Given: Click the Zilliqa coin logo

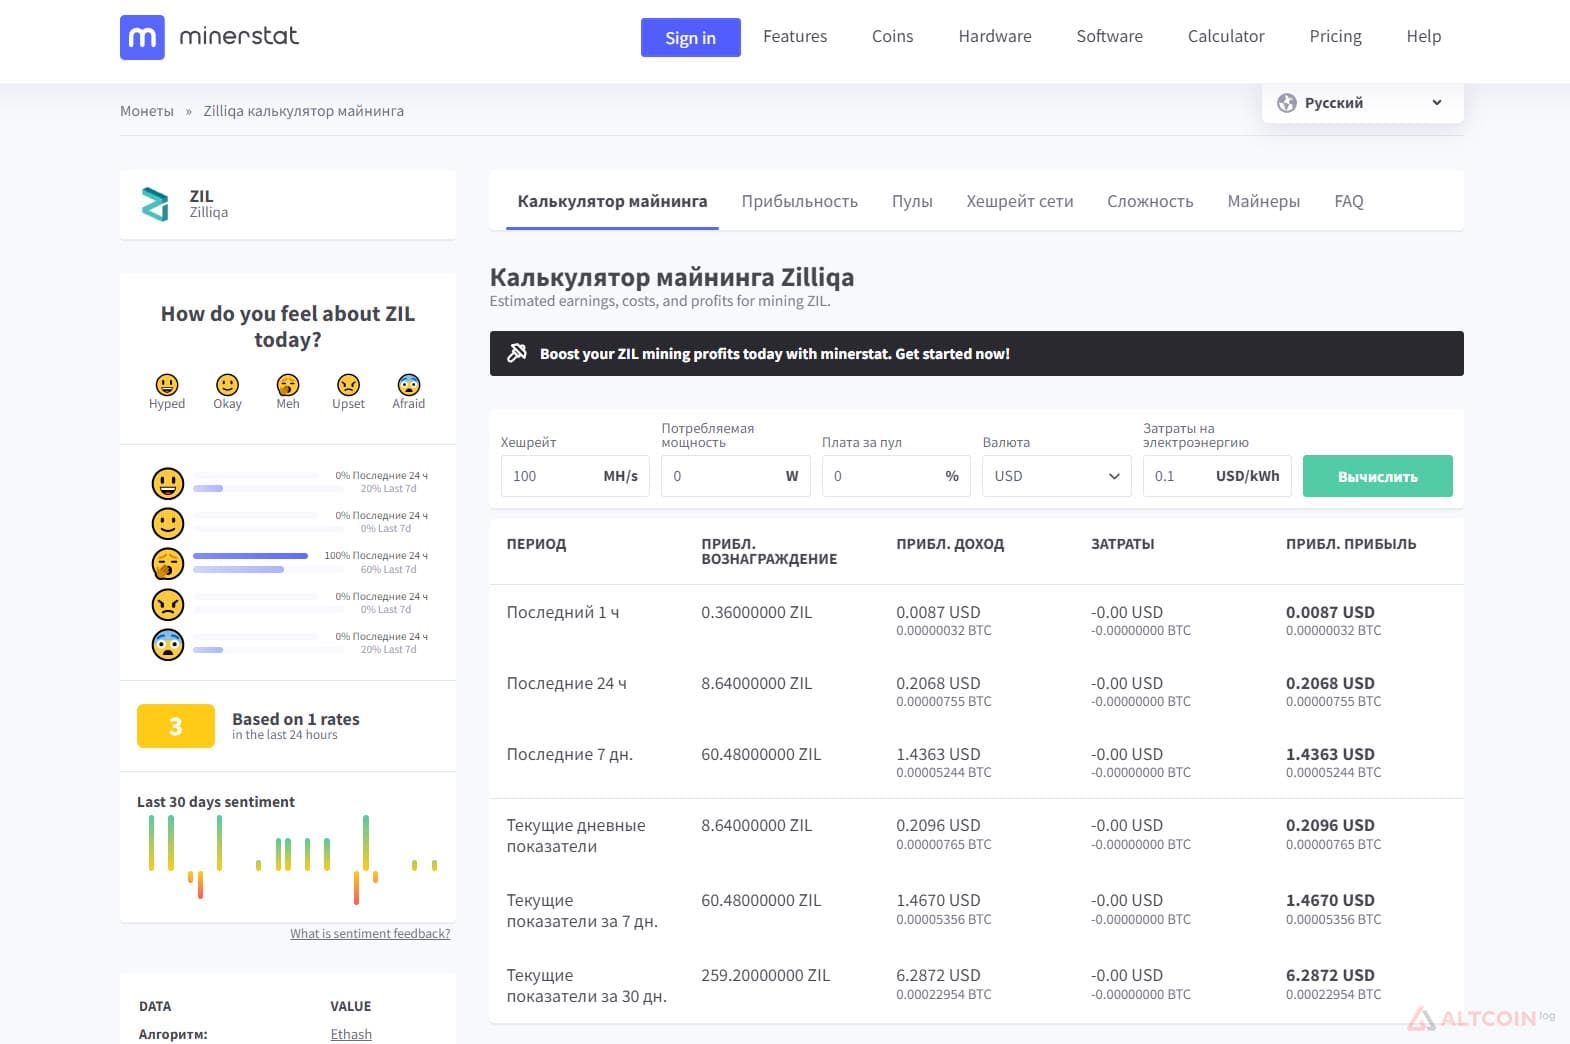Looking at the screenshot, I should (x=155, y=204).
